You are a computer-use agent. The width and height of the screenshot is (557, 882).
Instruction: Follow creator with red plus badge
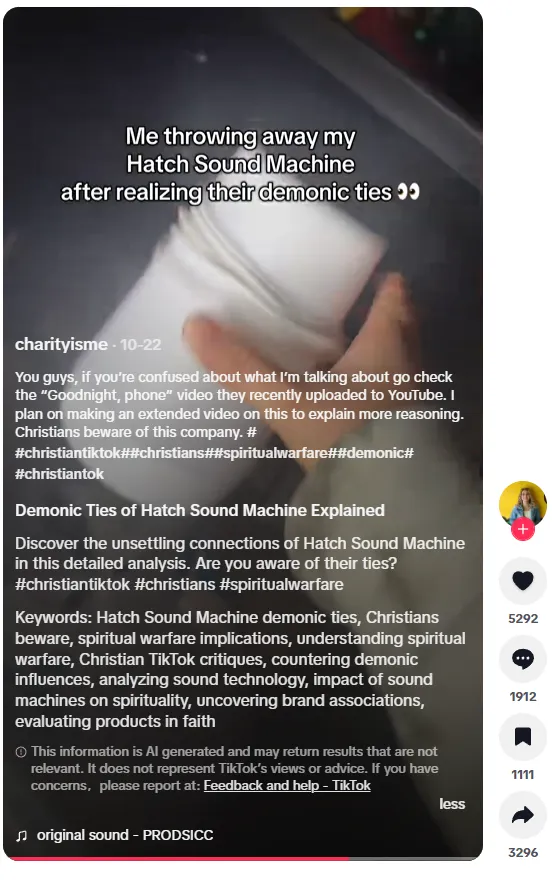(523, 529)
